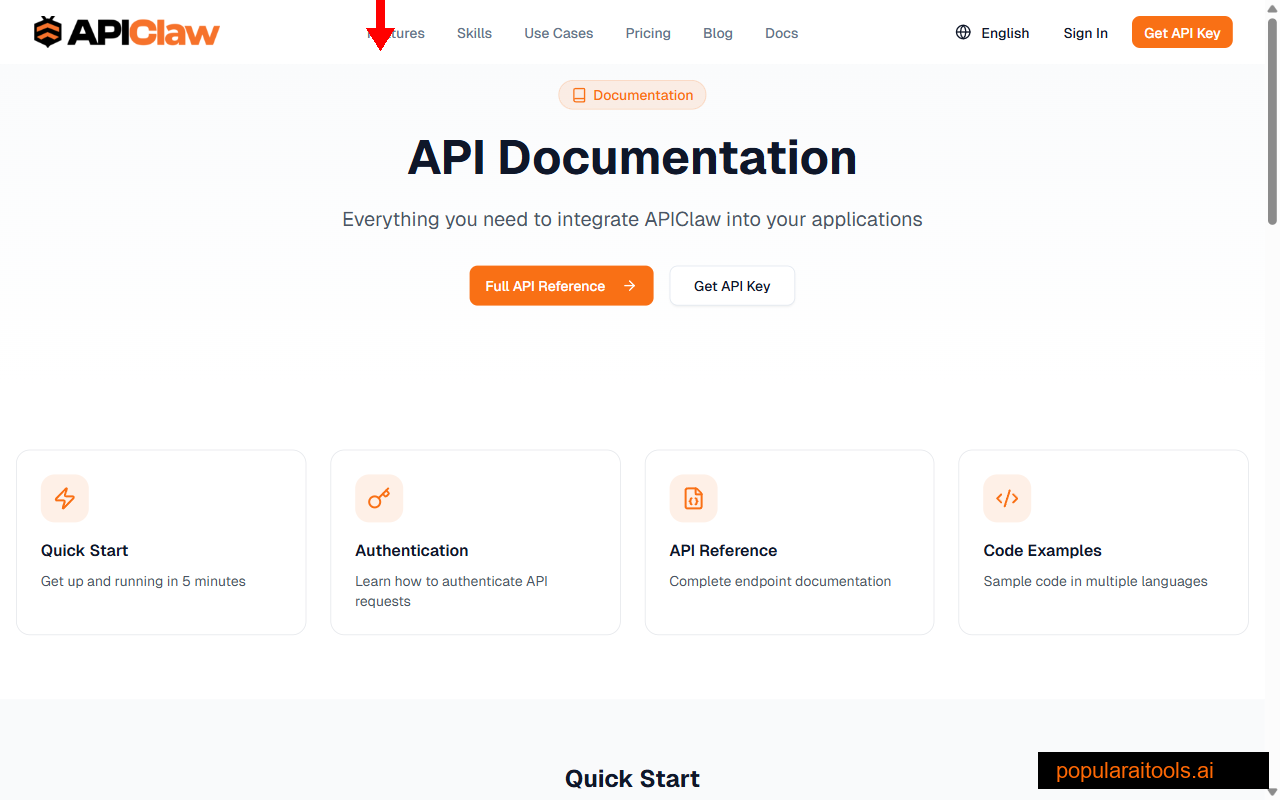
Task: Open the Blog section
Action: (x=718, y=33)
